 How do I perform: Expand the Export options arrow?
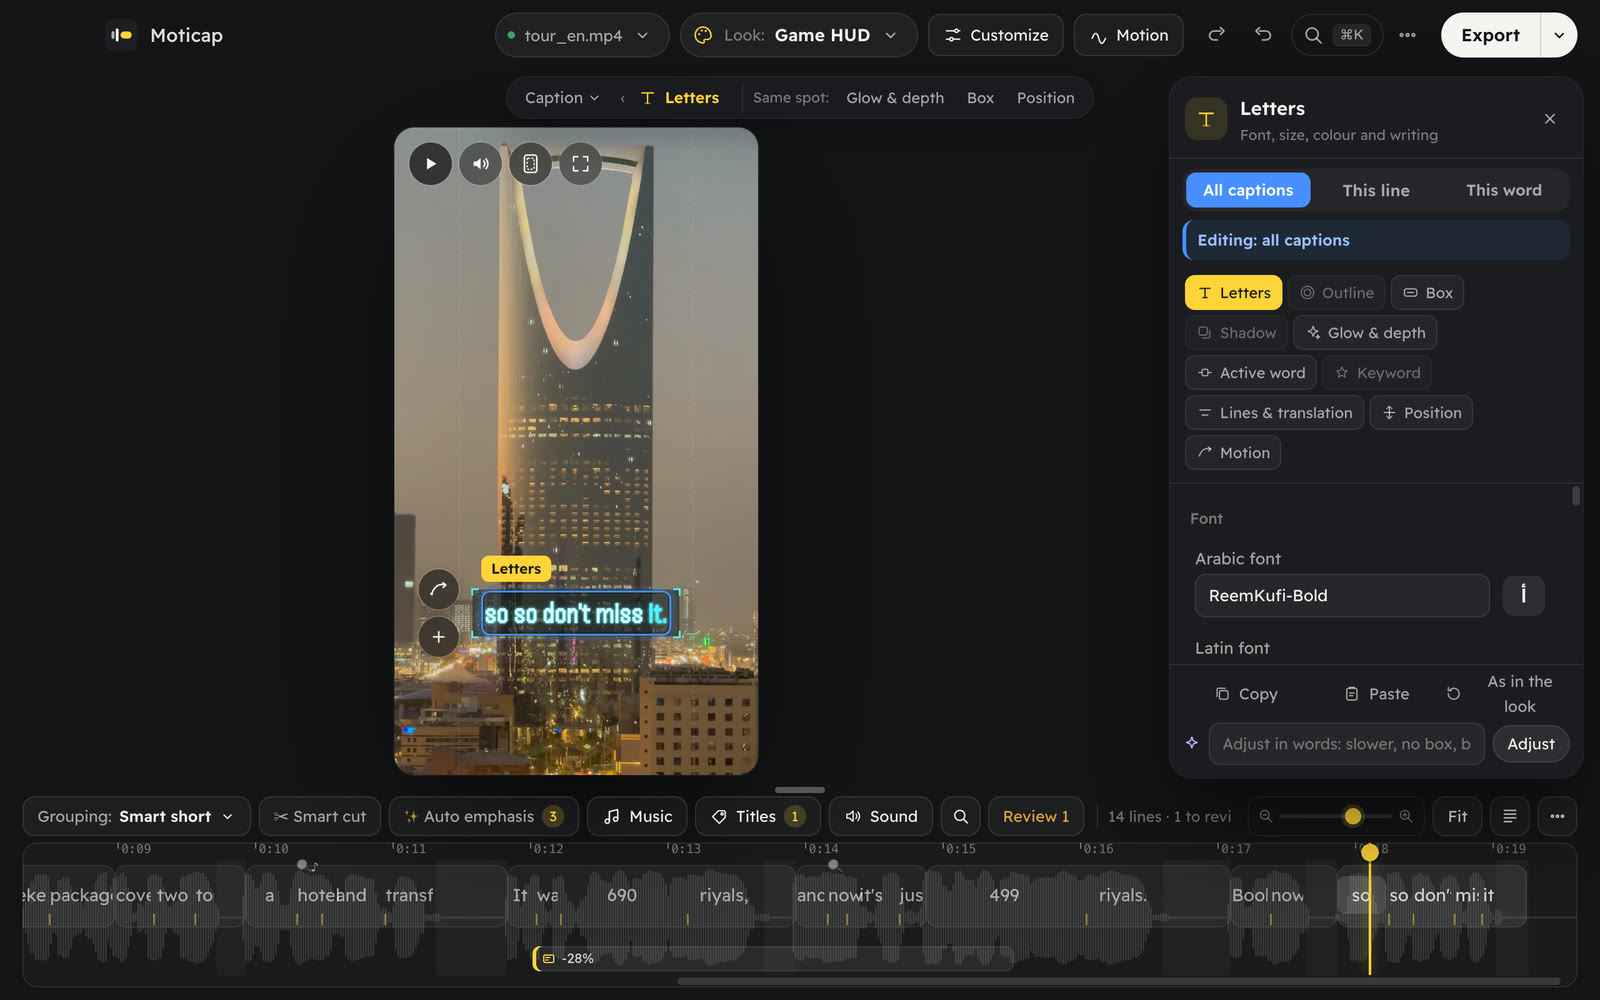tap(1559, 35)
